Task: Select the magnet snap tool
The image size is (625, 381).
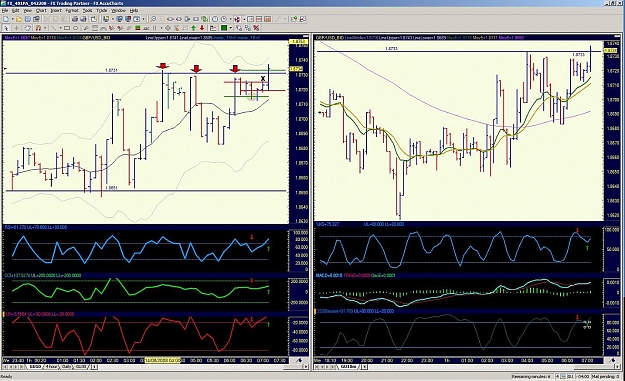Action: [x=38, y=28]
